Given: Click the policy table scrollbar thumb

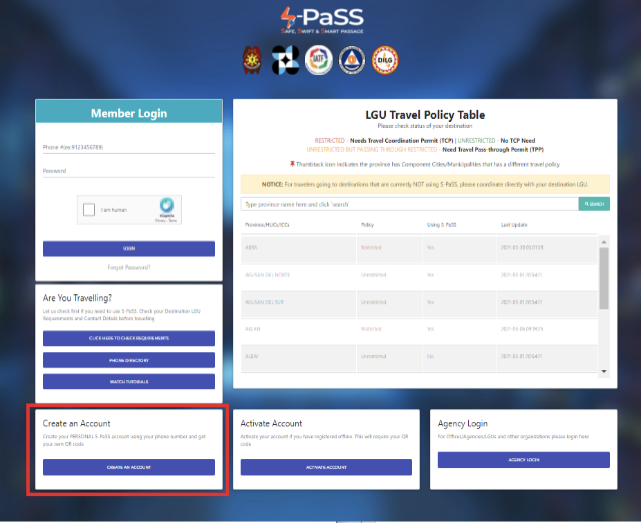Looking at the screenshot, I should pos(604,278).
